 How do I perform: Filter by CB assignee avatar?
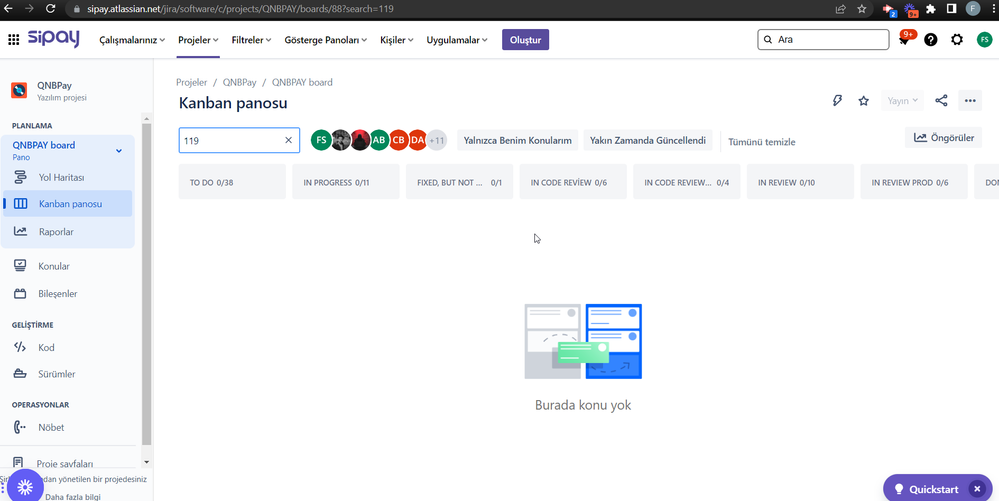pos(399,140)
